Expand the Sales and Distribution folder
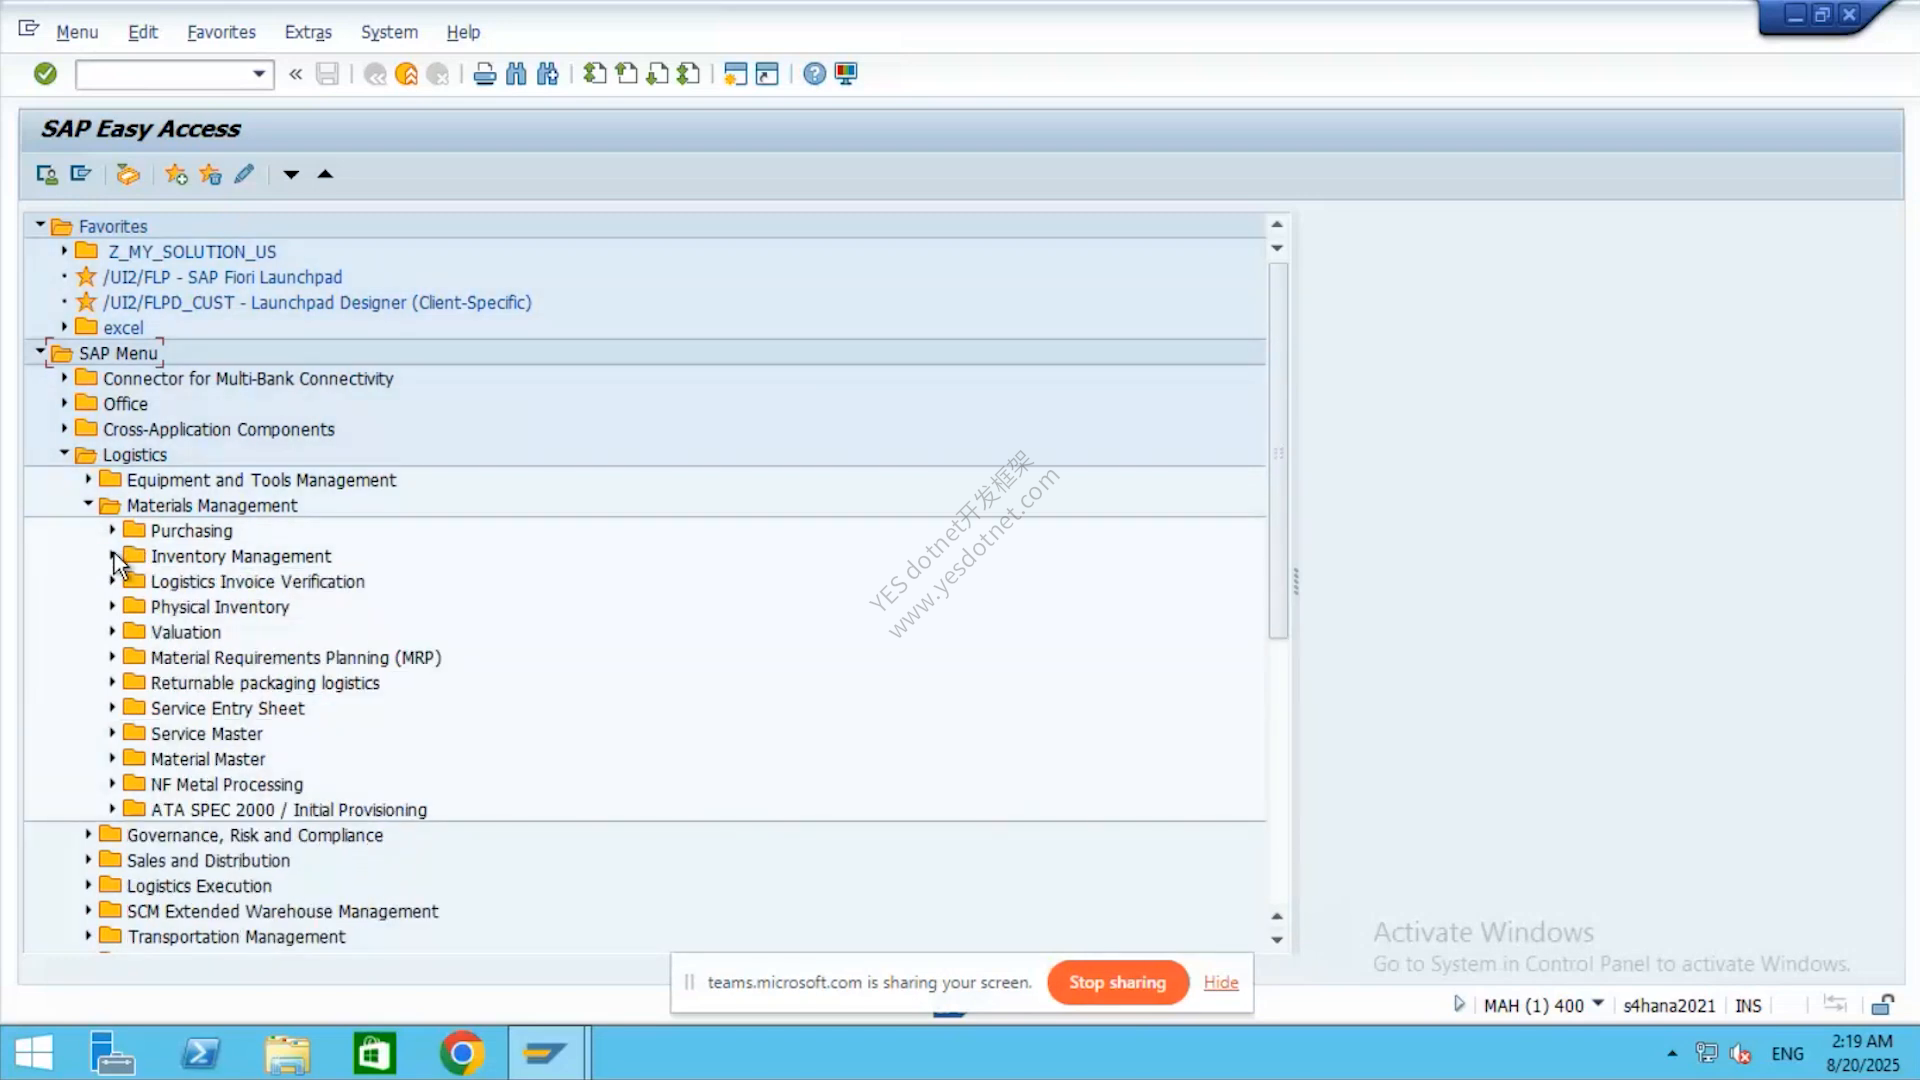 click(x=88, y=860)
